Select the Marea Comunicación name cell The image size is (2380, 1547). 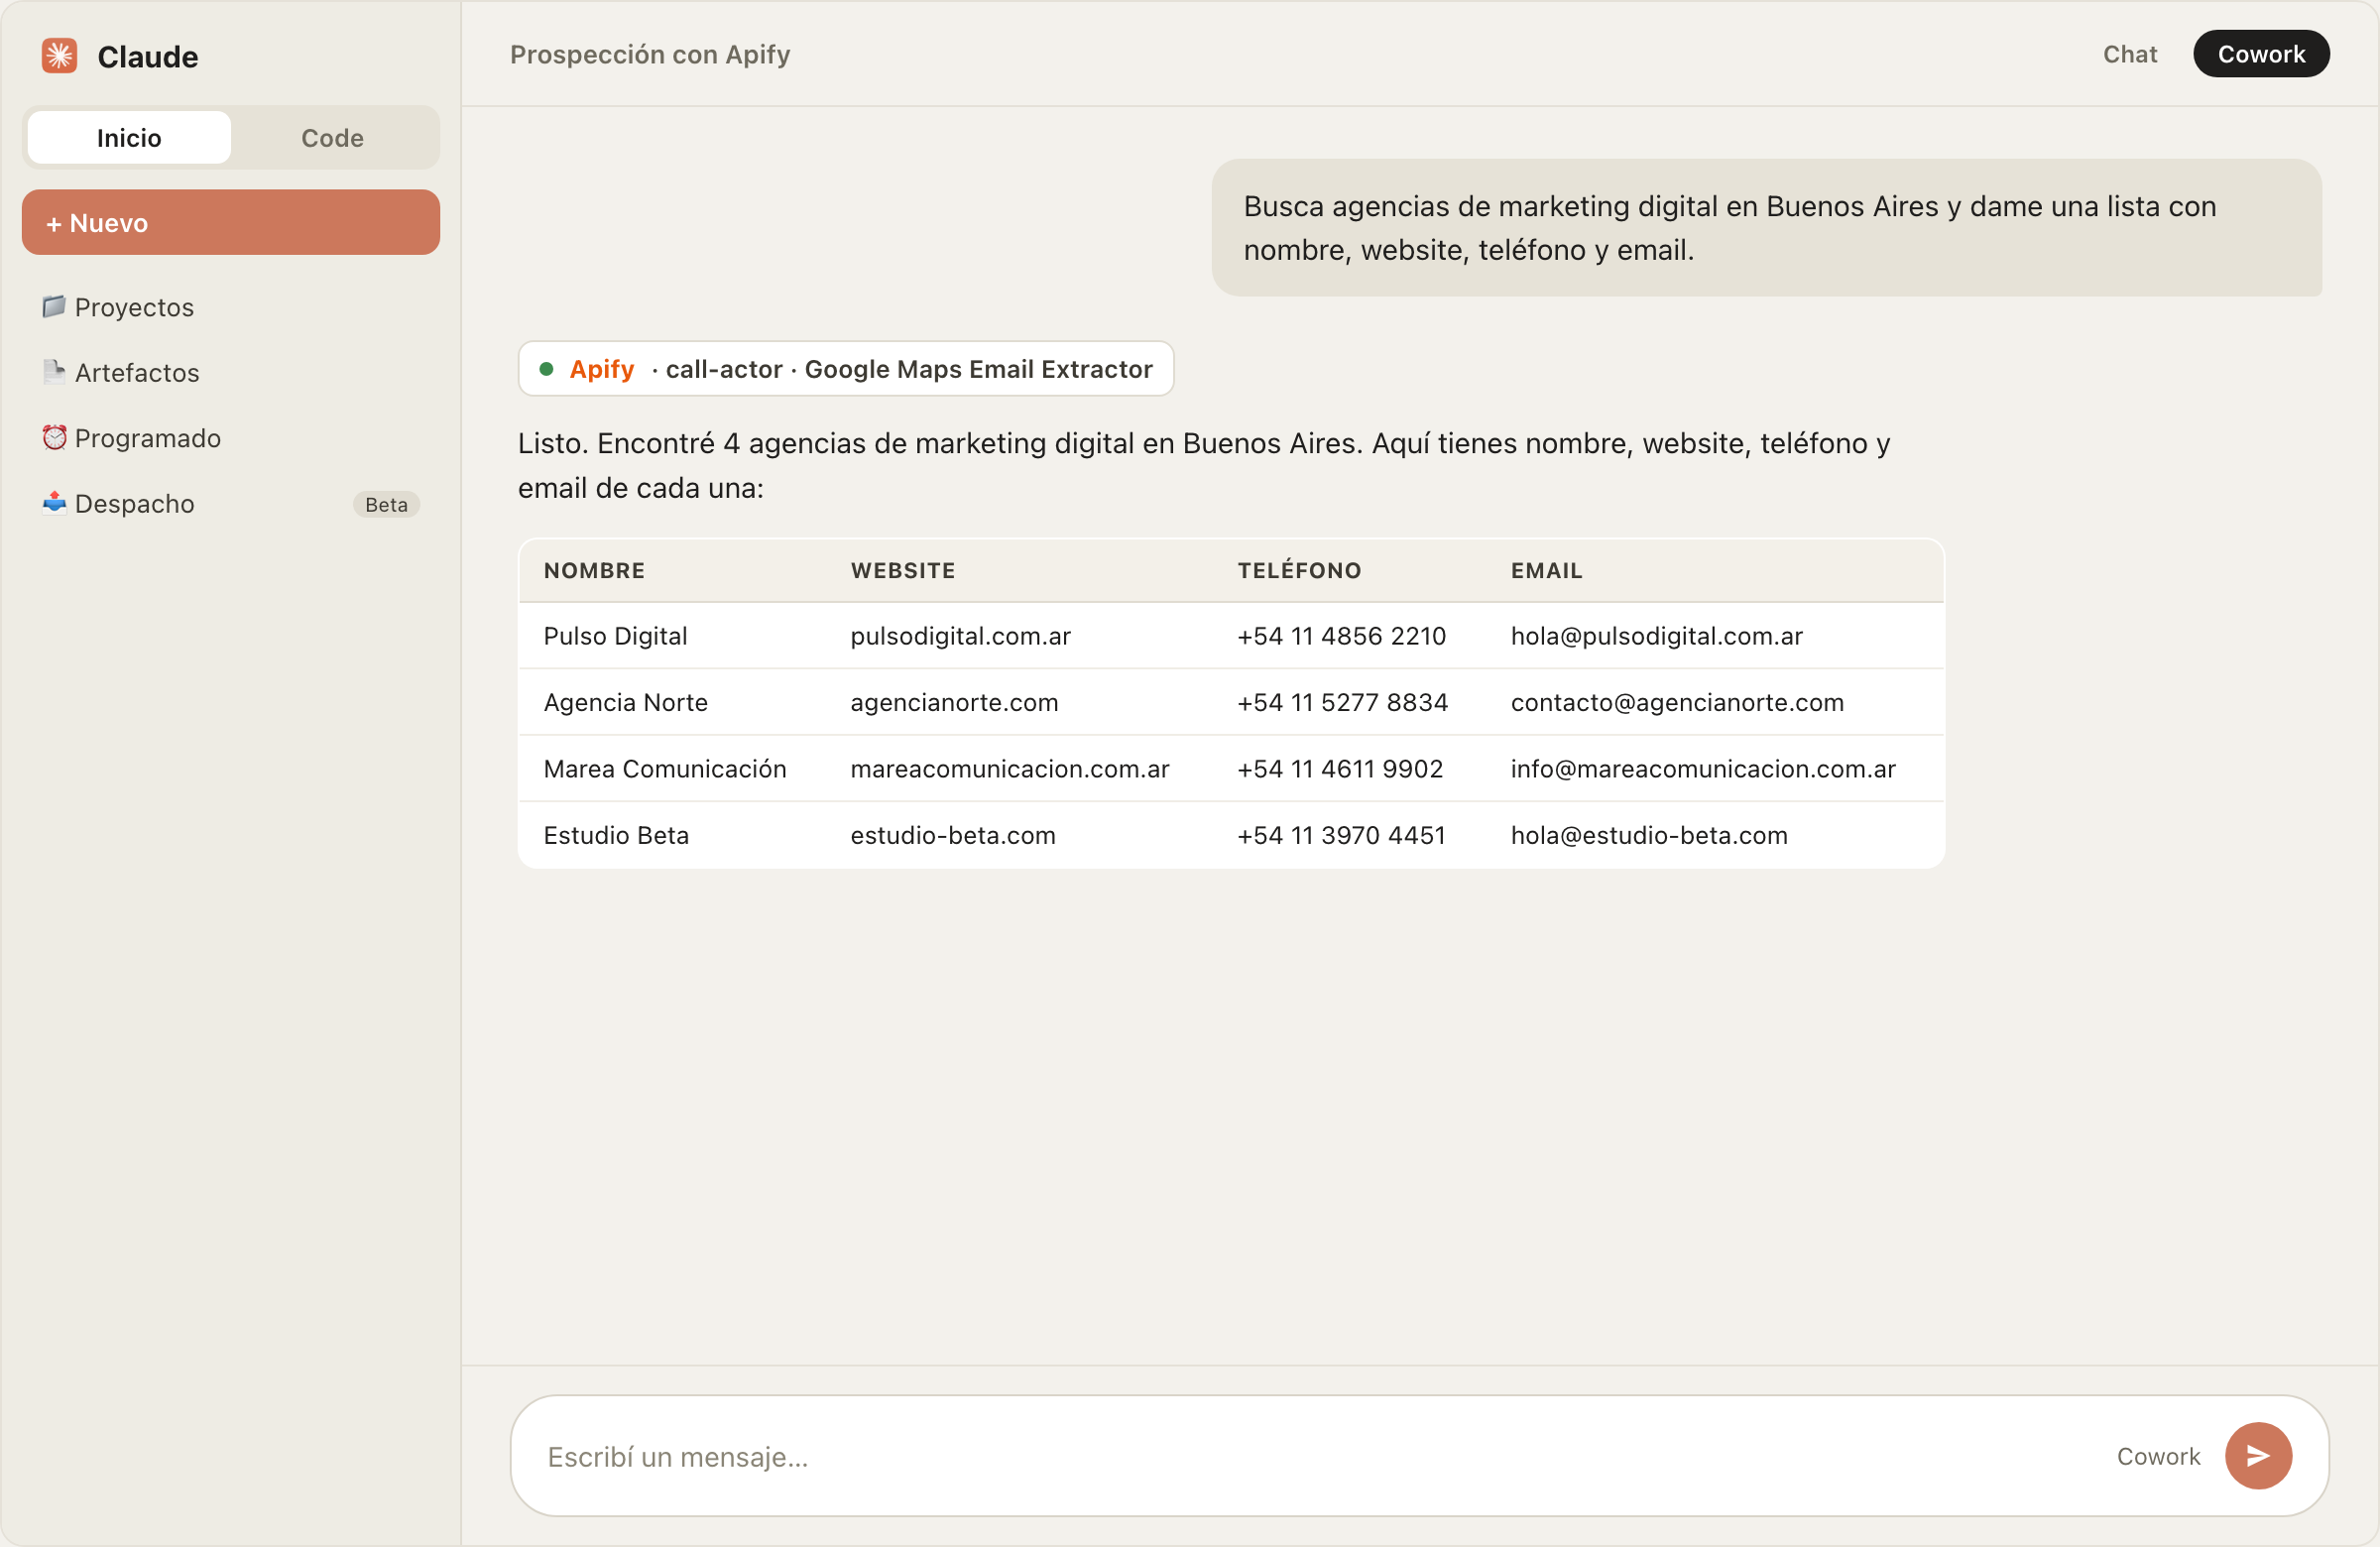[x=665, y=768]
